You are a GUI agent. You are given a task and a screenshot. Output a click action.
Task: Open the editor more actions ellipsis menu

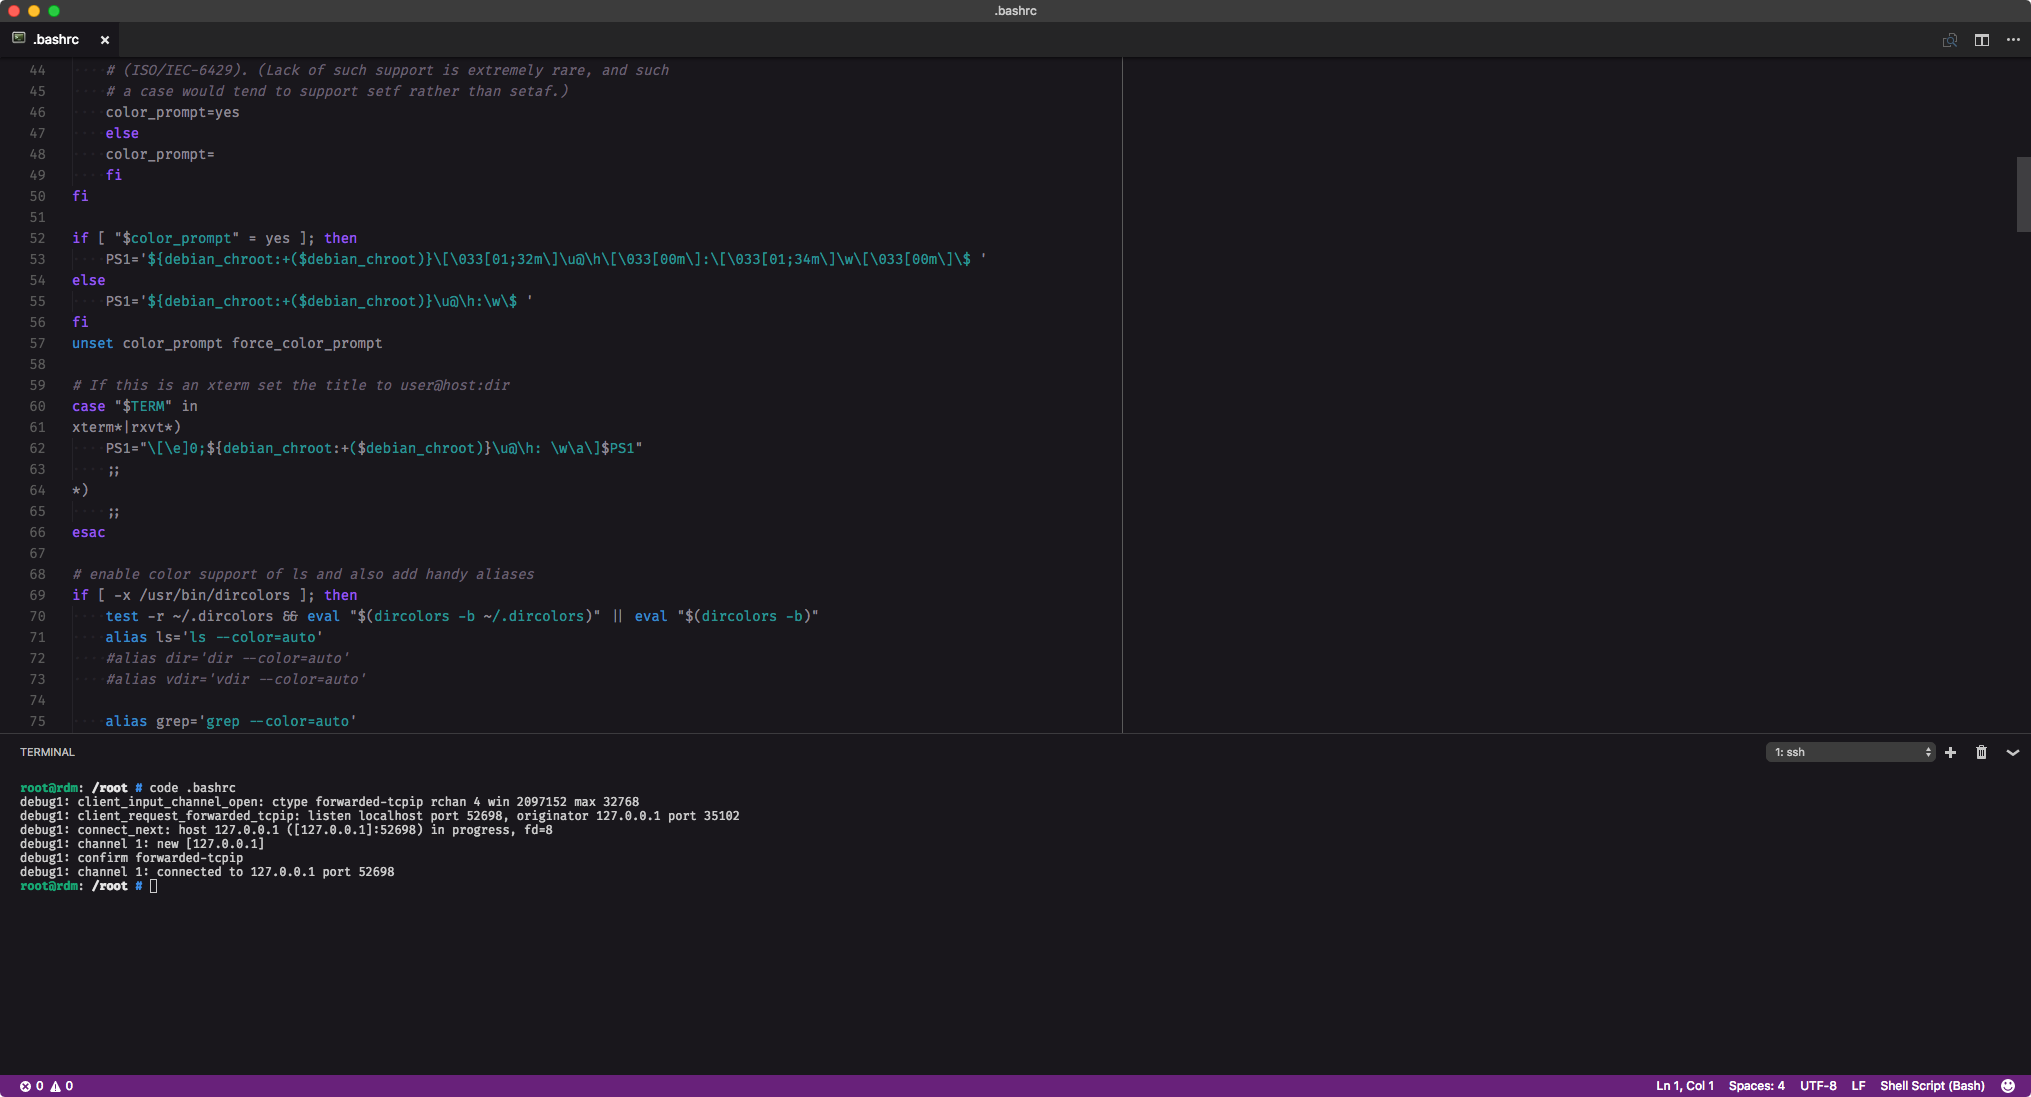point(2013,40)
